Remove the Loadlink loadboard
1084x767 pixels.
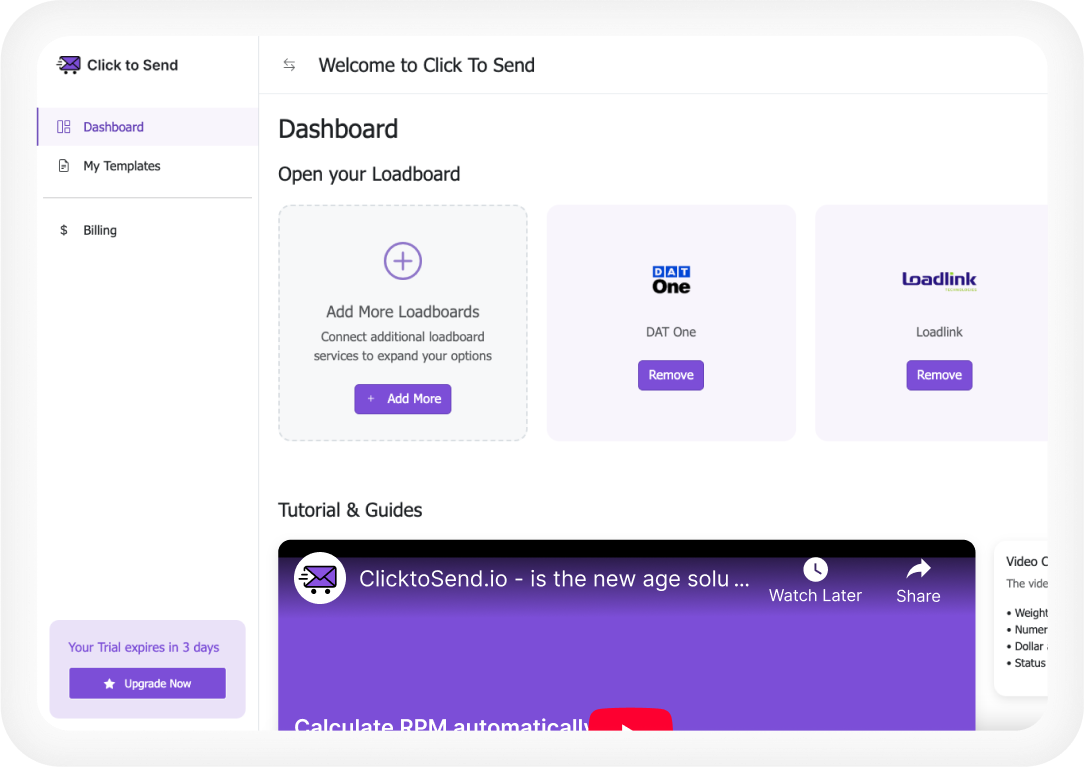coord(939,375)
